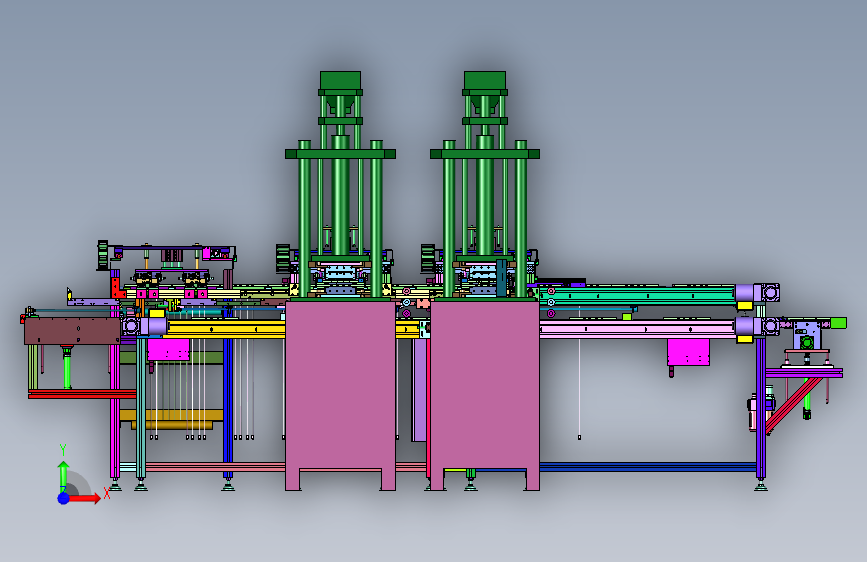Viewport: 867px width, 562px height.
Task: Select the magenta box under the pink rail
Action: tap(688, 352)
